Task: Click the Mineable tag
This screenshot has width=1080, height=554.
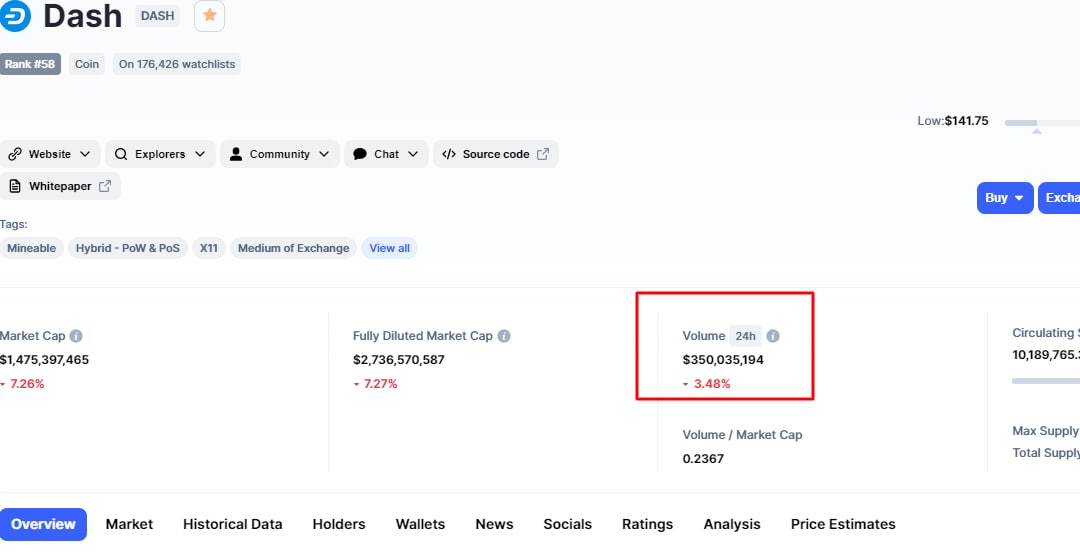Action: click(x=32, y=248)
